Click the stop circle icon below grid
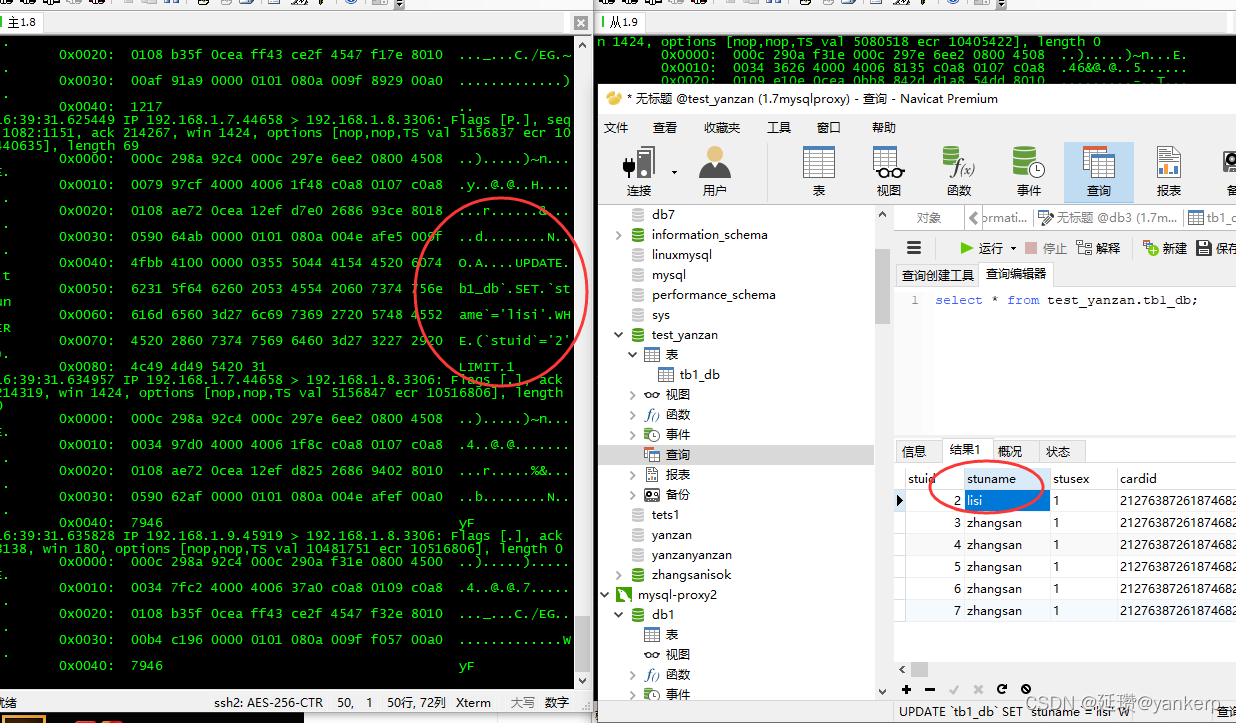 tap(1026, 689)
